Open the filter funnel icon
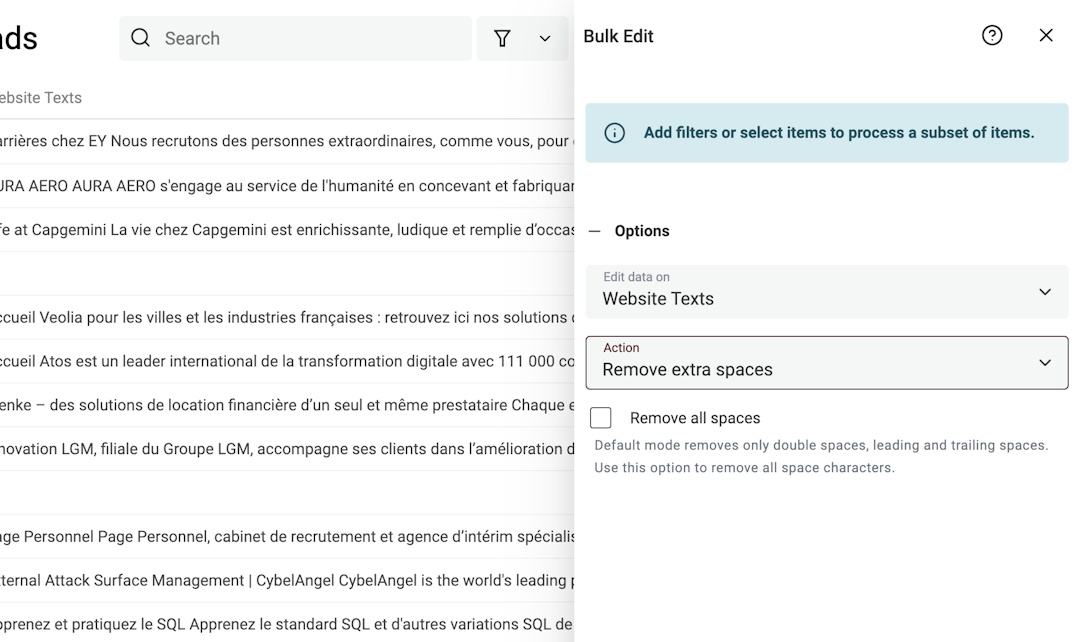Screen dimensions: 1080x642 (502, 37)
